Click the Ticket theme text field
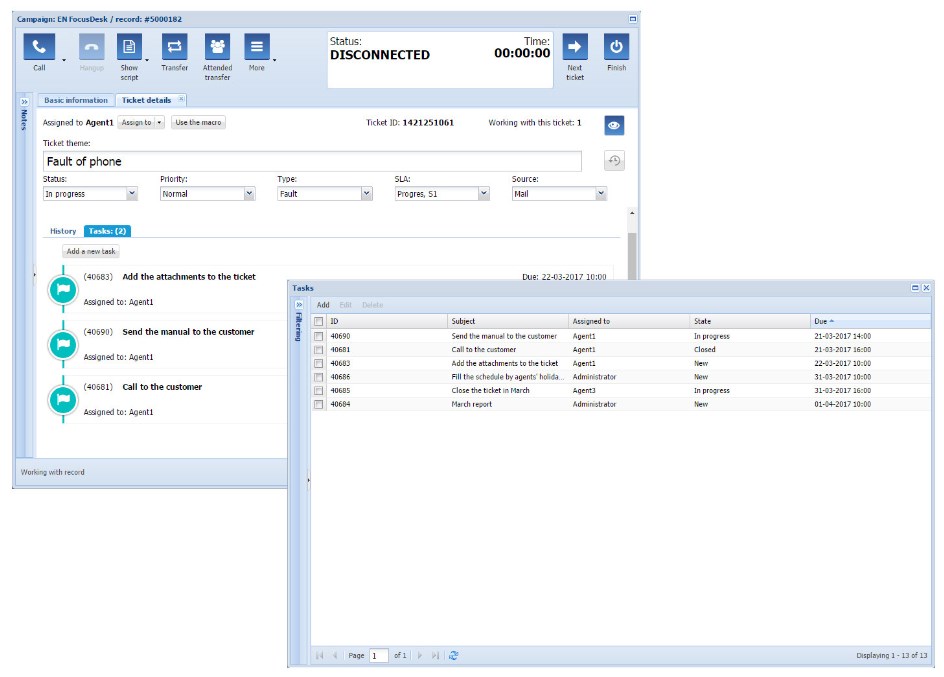Image resolution: width=944 pixels, height=677 pixels. [312, 161]
